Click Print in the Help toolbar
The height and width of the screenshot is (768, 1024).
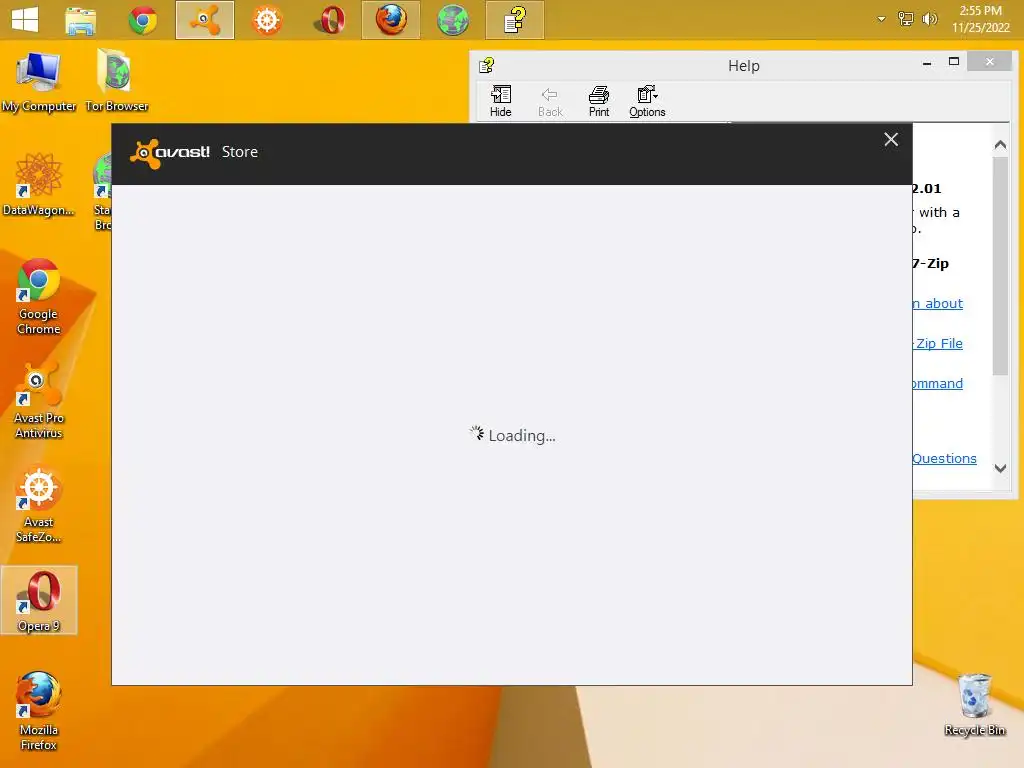click(598, 101)
